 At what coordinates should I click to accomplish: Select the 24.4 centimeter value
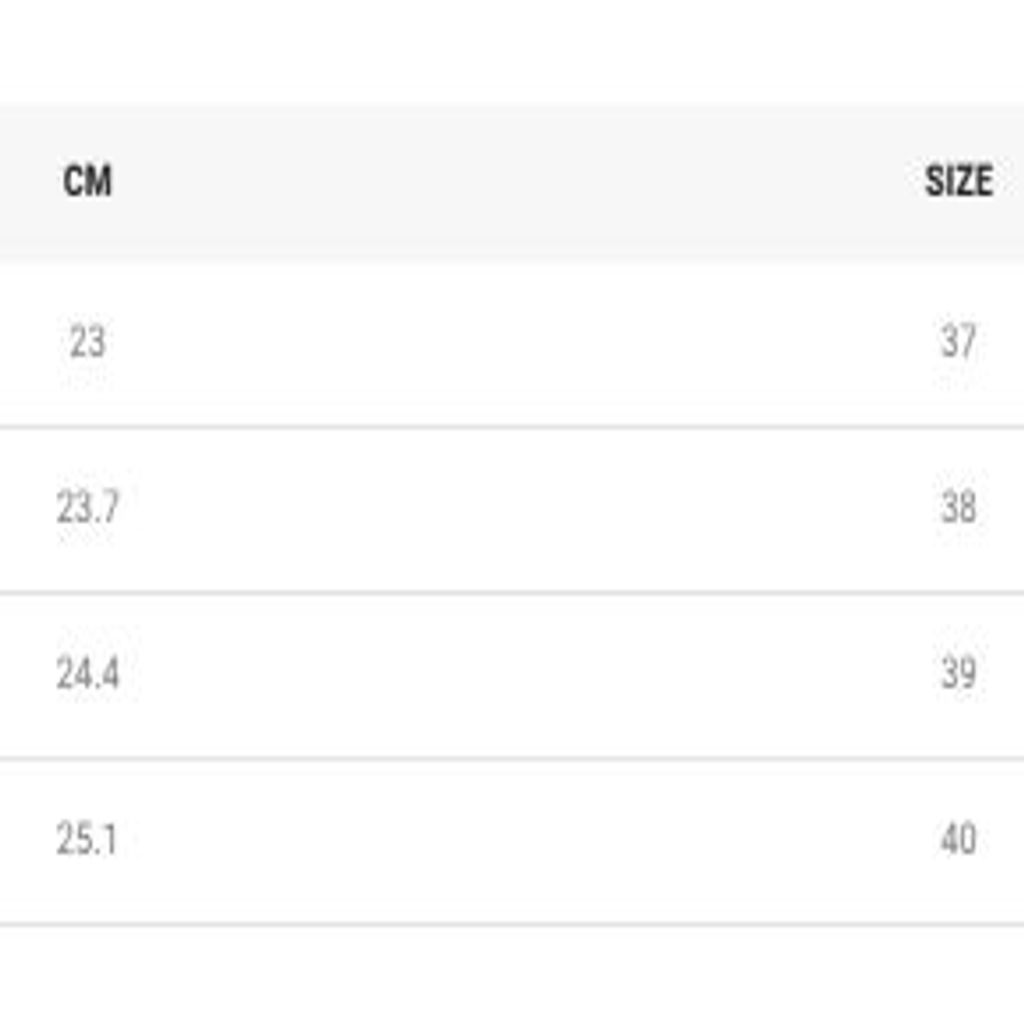(x=87, y=674)
